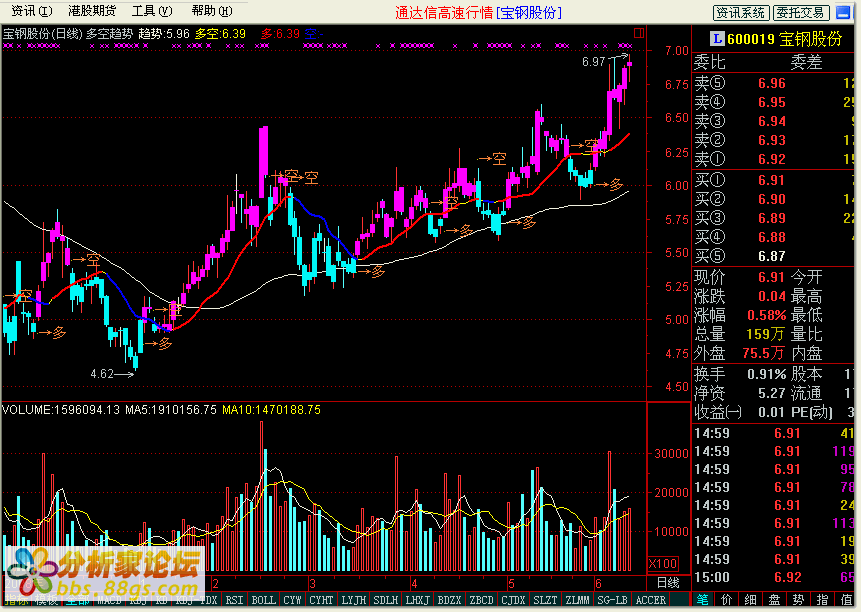861x612 pixels.
Task: Select the CYW indicator tab
Action: (x=292, y=600)
